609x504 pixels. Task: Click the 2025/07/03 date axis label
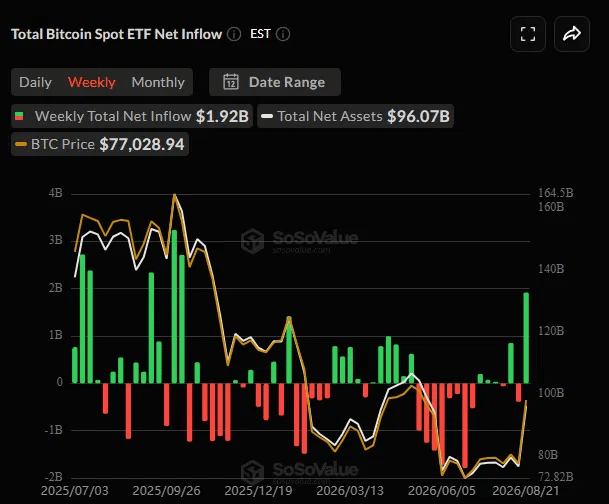tap(75, 490)
